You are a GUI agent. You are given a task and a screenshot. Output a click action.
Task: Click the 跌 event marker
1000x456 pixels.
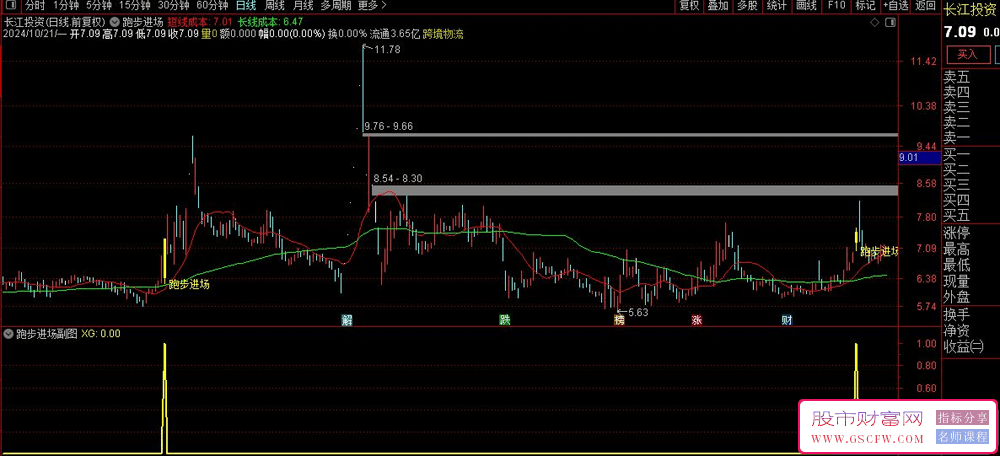[x=504, y=320]
